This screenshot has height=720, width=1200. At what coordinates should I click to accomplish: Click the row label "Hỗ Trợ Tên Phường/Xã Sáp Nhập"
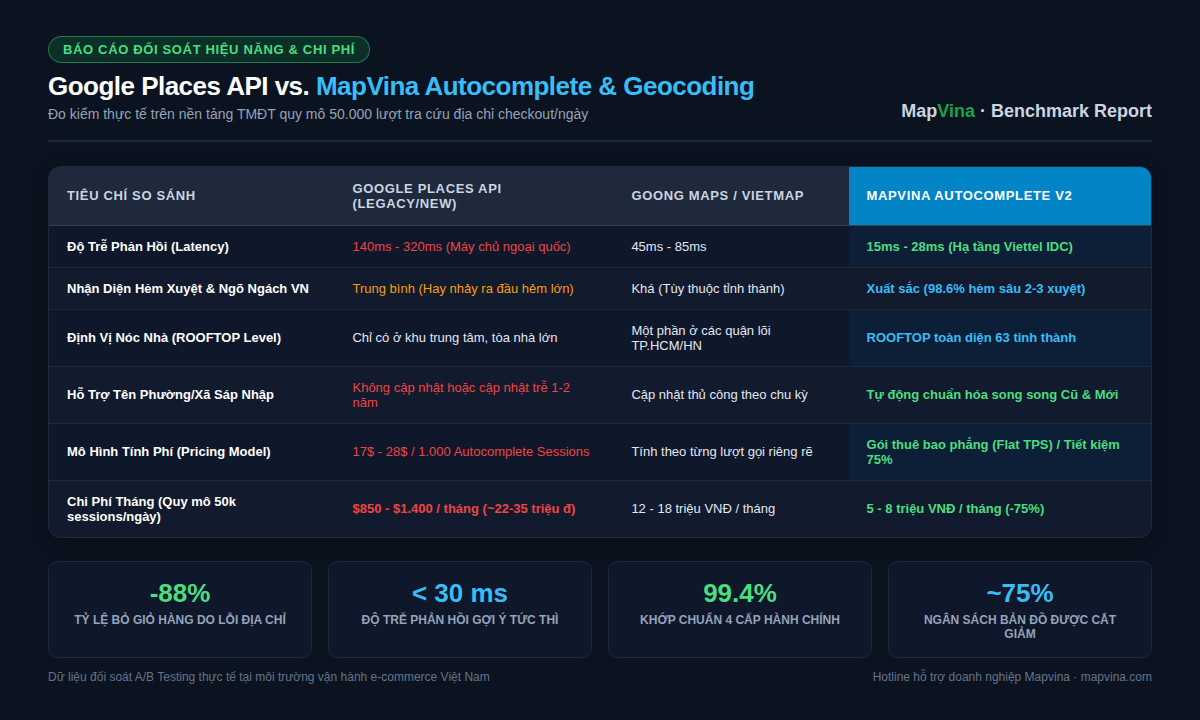[170, 395]
